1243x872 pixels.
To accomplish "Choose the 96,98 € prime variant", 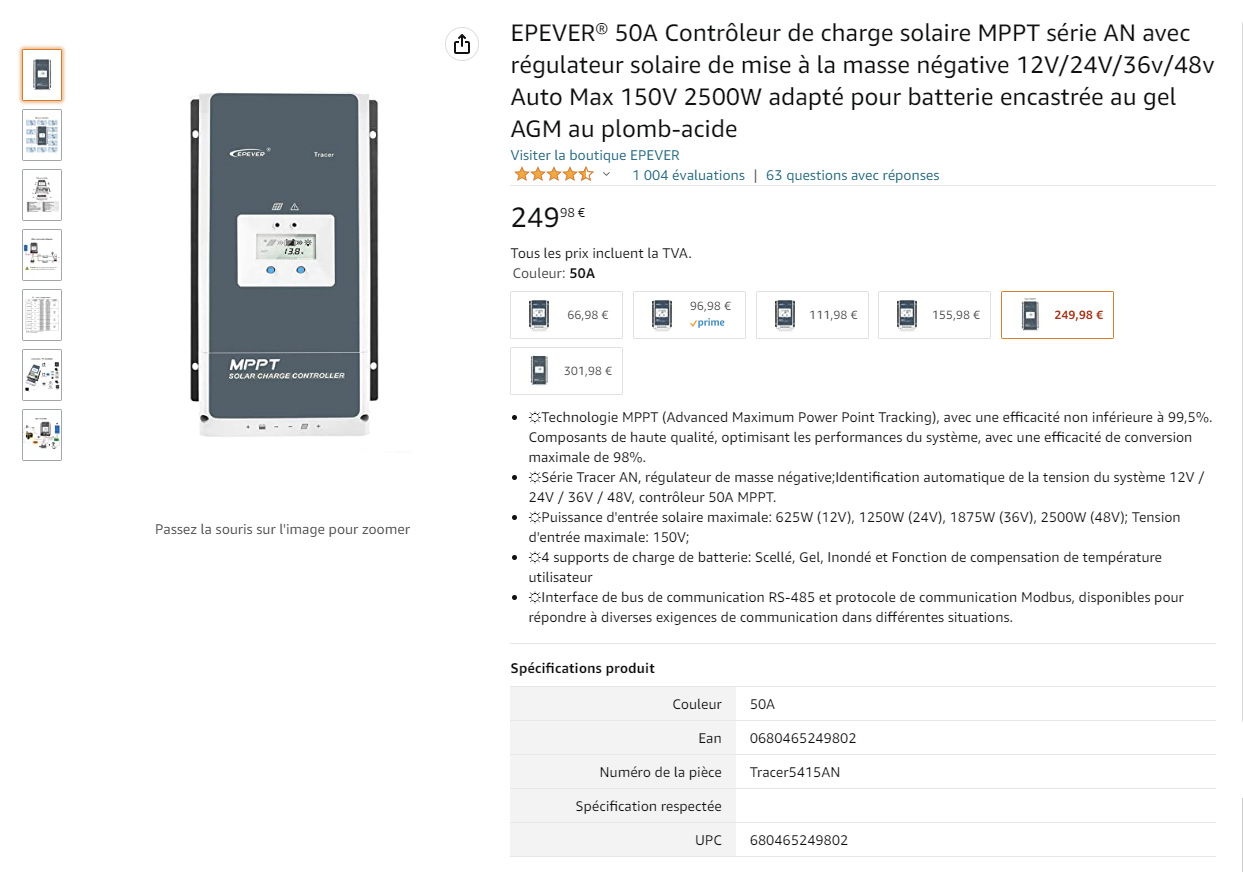I will (x=689, y=315).
